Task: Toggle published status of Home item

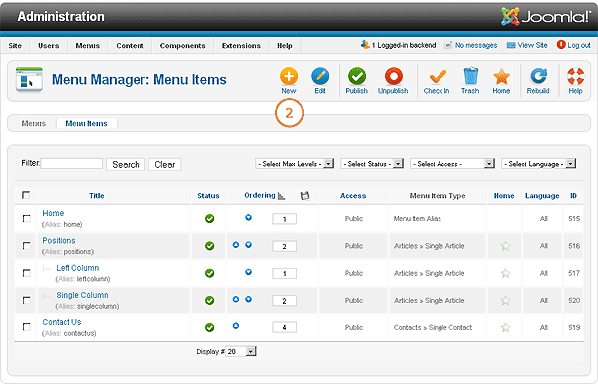Action: click(209, 219)
